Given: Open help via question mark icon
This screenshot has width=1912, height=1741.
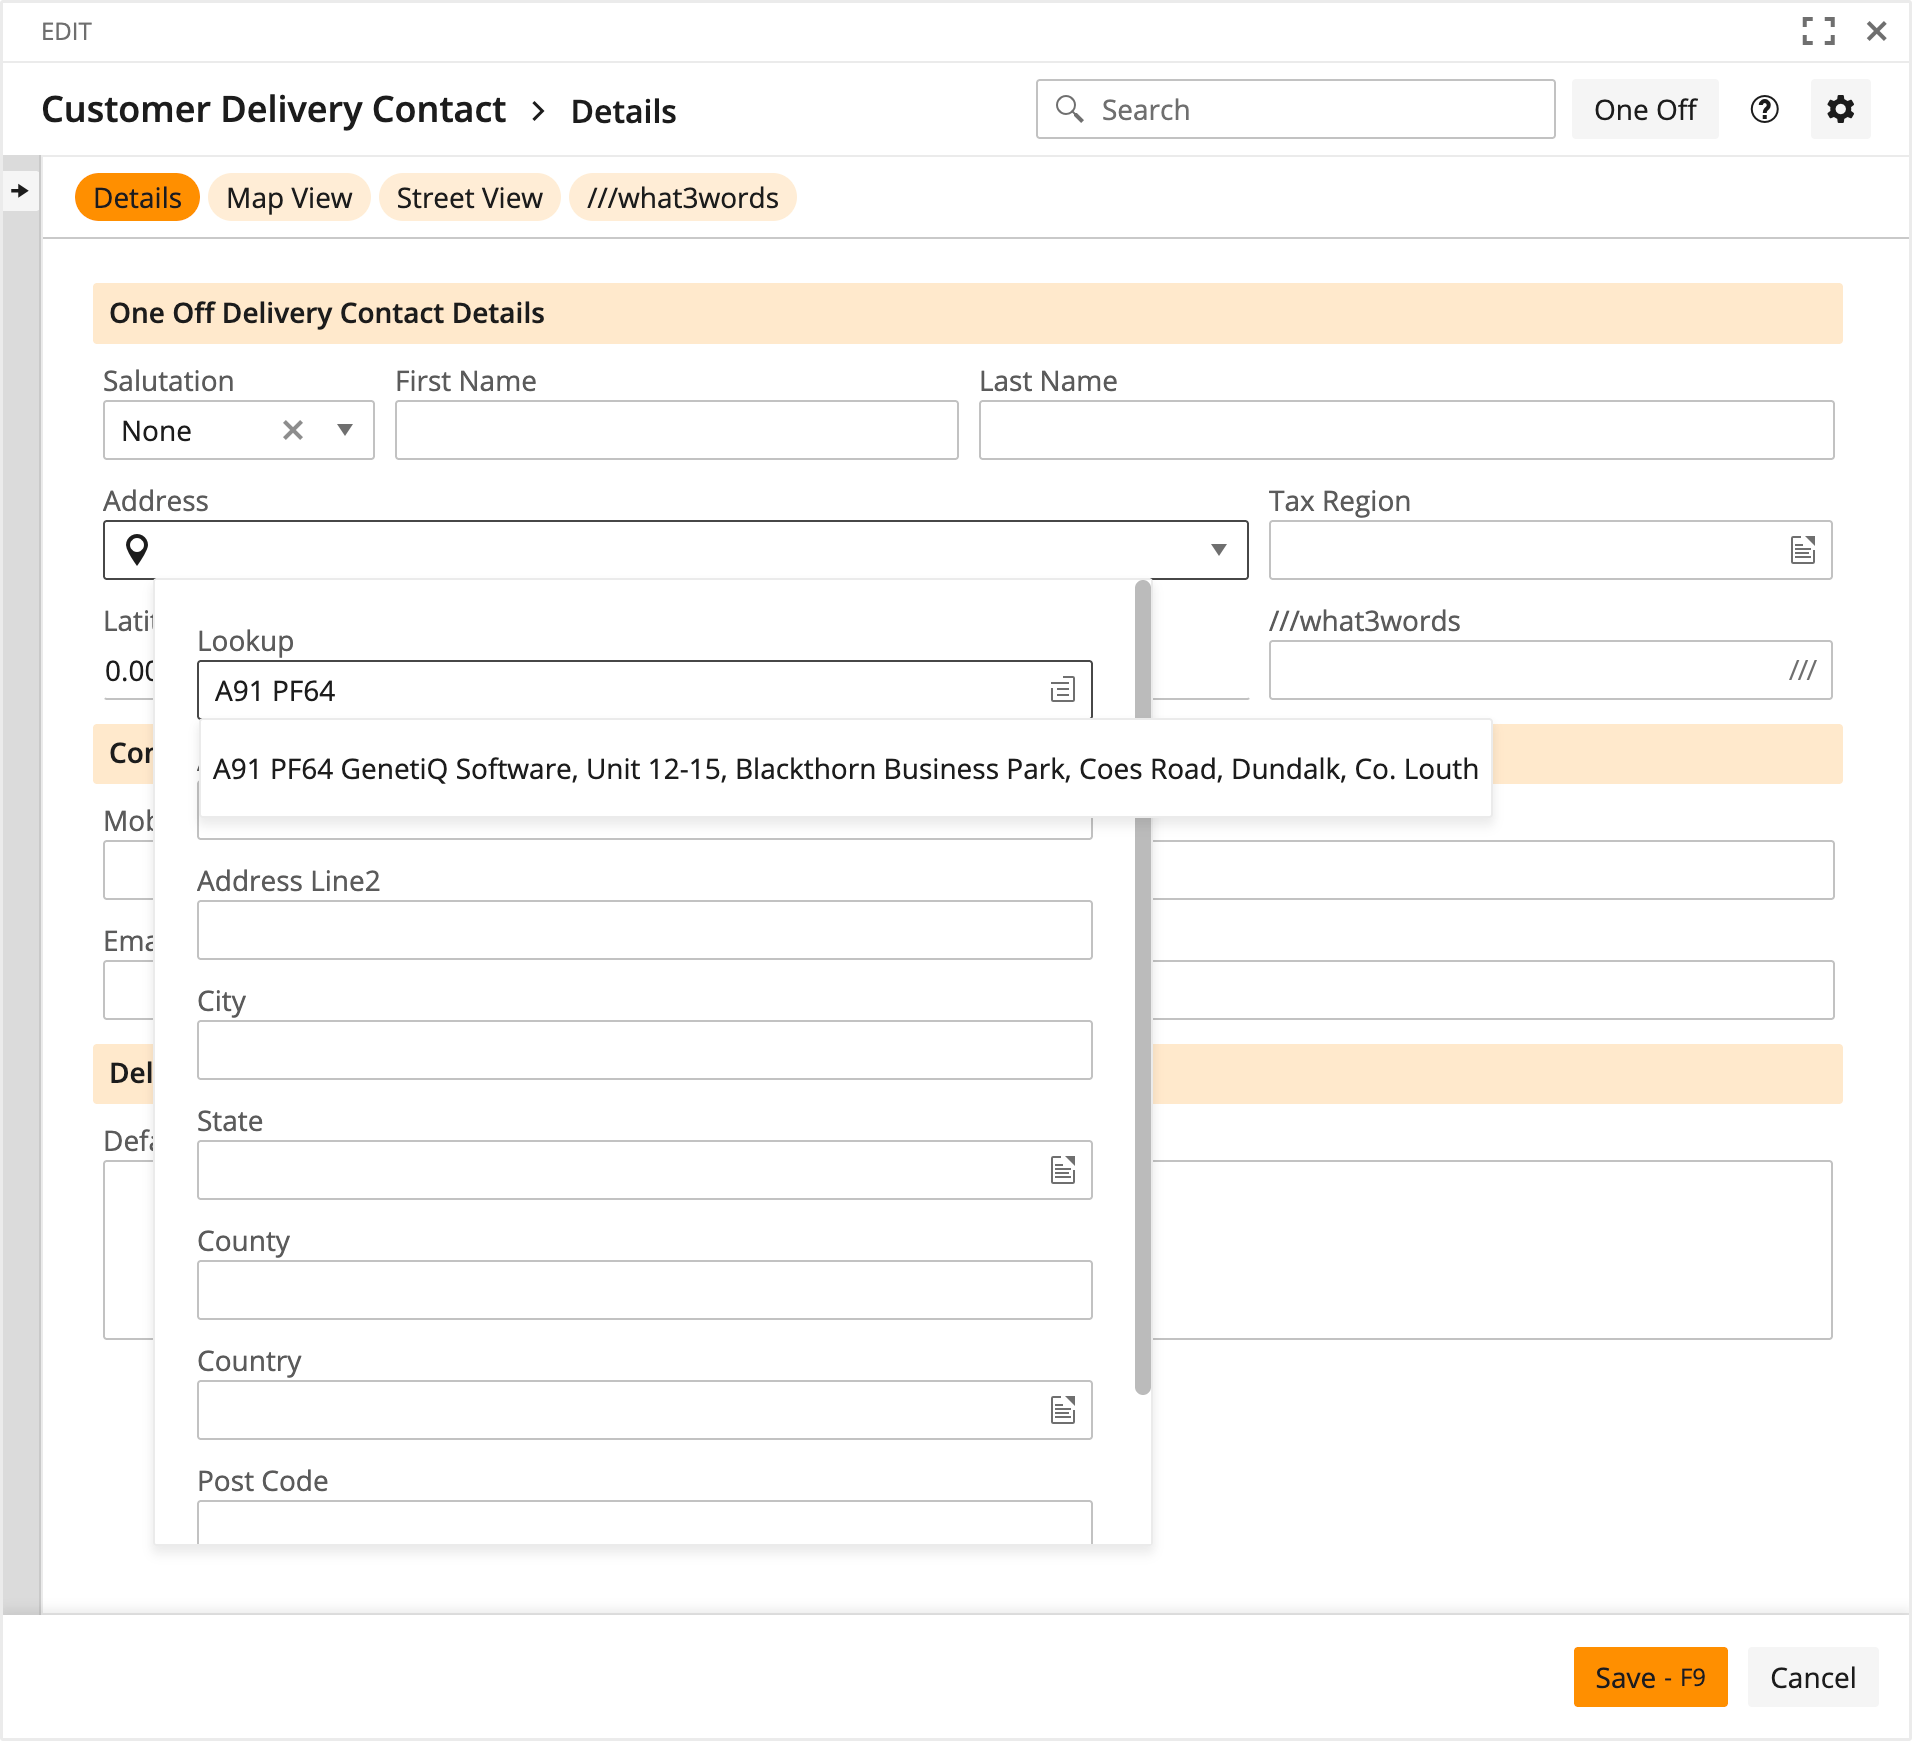Looking at the screenshot, I should [1764, 109].
